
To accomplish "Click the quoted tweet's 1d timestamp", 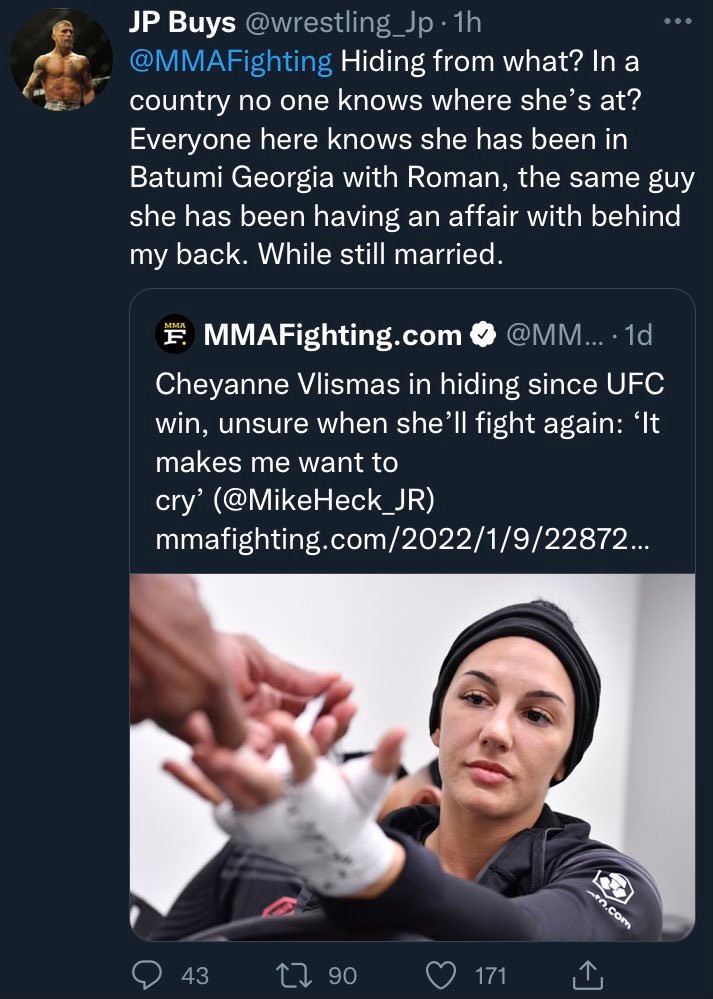I will click(637, 336).
